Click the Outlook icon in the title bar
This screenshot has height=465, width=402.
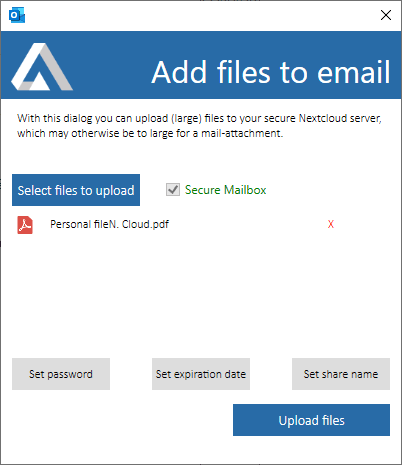tap(17, 16)
